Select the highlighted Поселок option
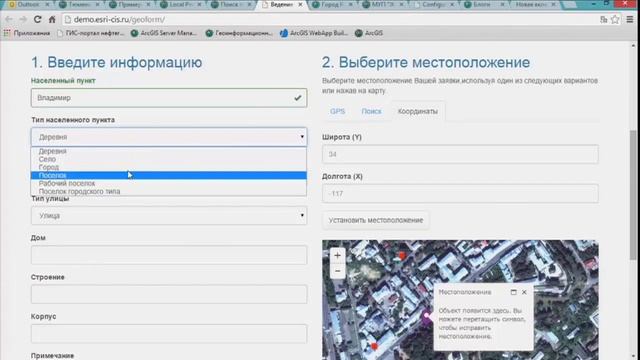The height and width of the screenshot is (360, 640). point(169,176)
